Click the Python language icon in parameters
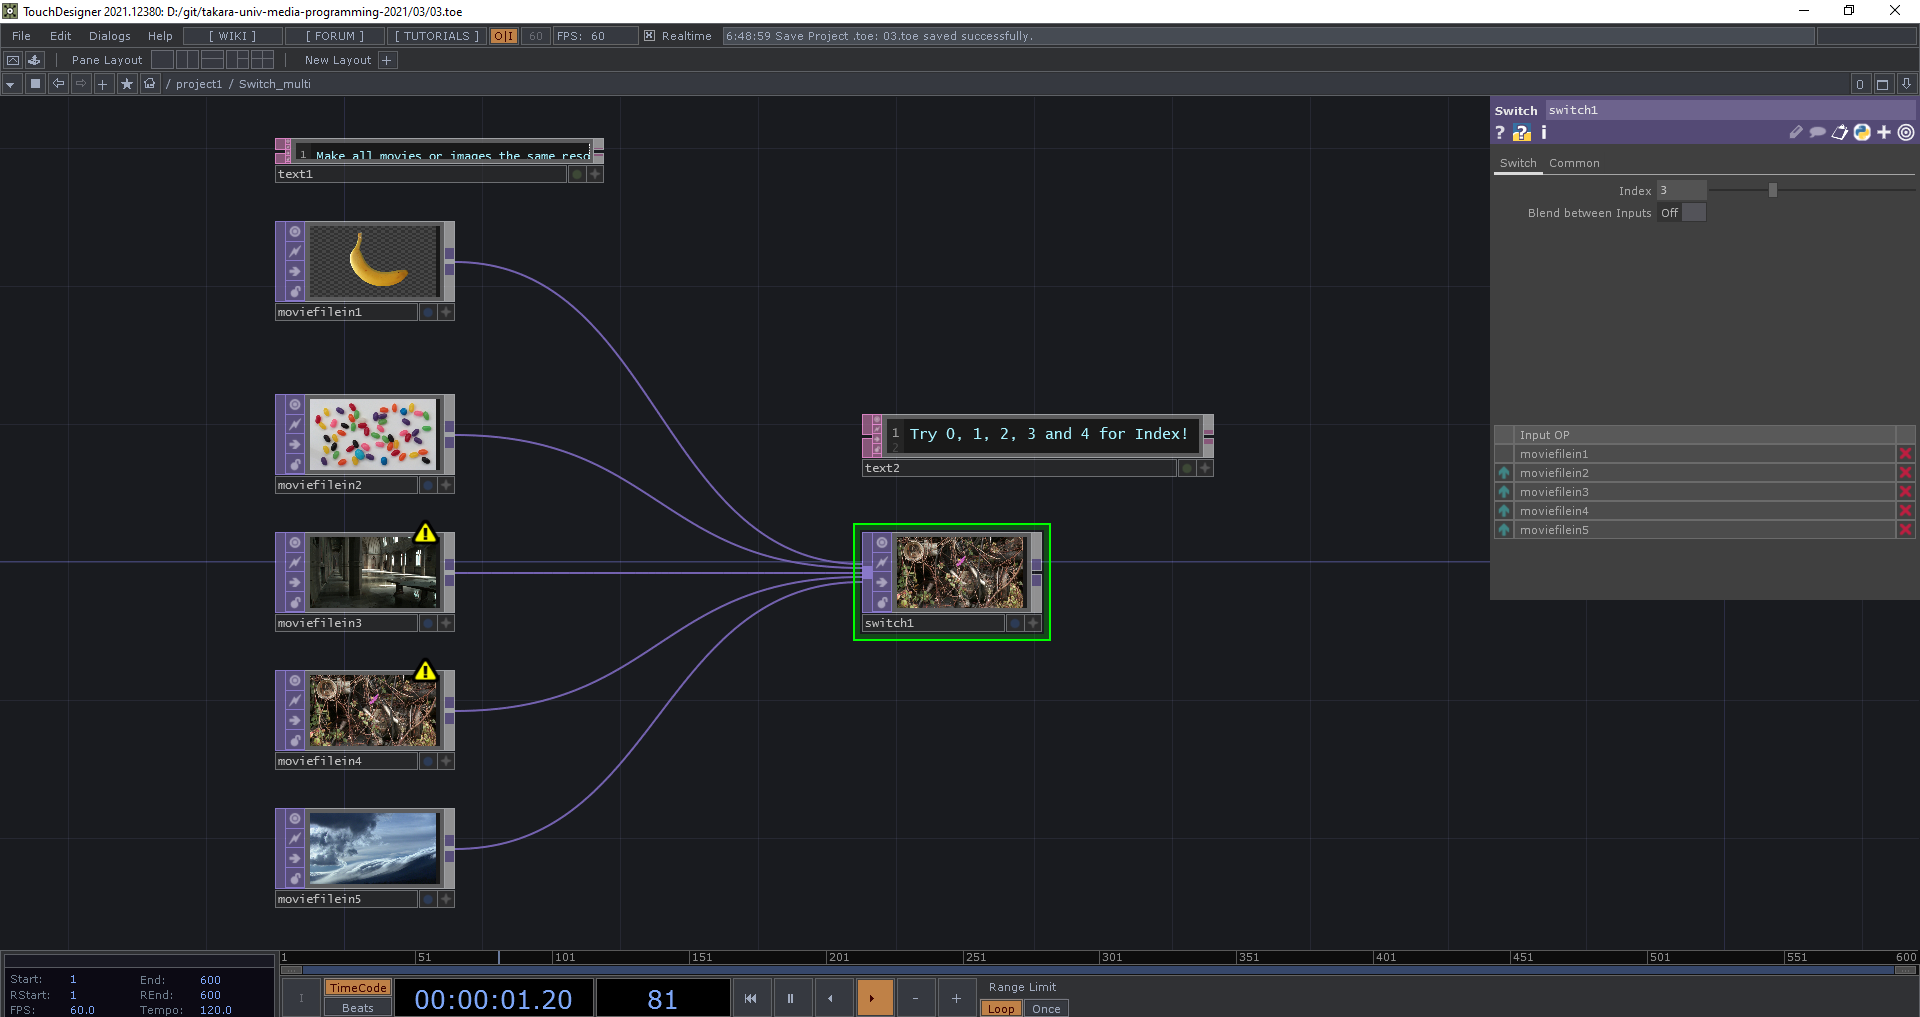The height and width of the screenshot is (1017, 1920). pyautogui.click(x=1861, y=133)
